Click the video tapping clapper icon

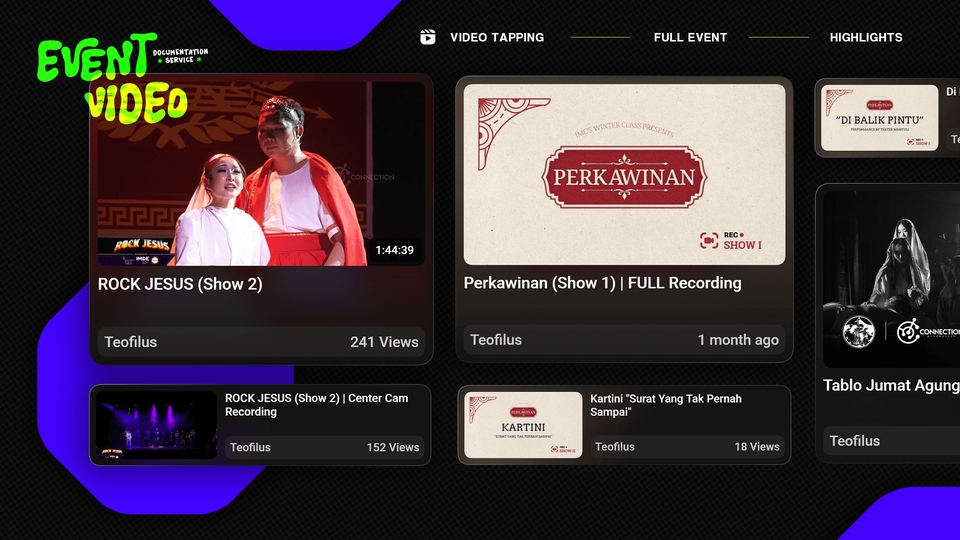click(x=427, y=37)
